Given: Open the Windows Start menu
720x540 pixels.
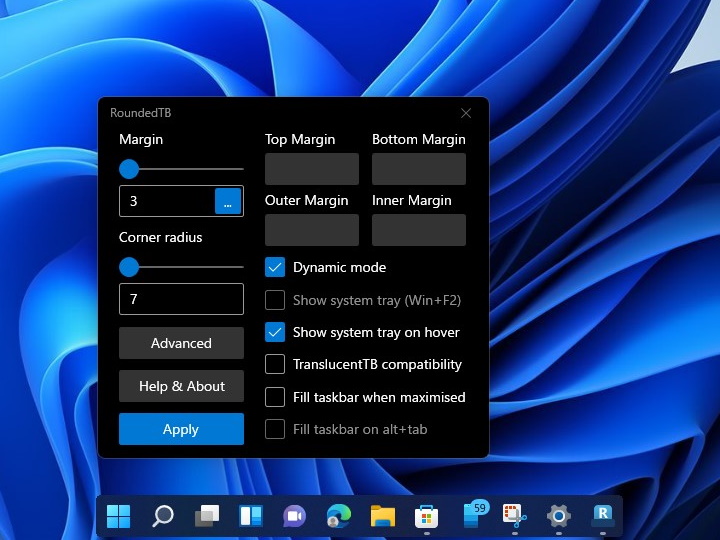Looking at the screenshot, I should (118, 516).
